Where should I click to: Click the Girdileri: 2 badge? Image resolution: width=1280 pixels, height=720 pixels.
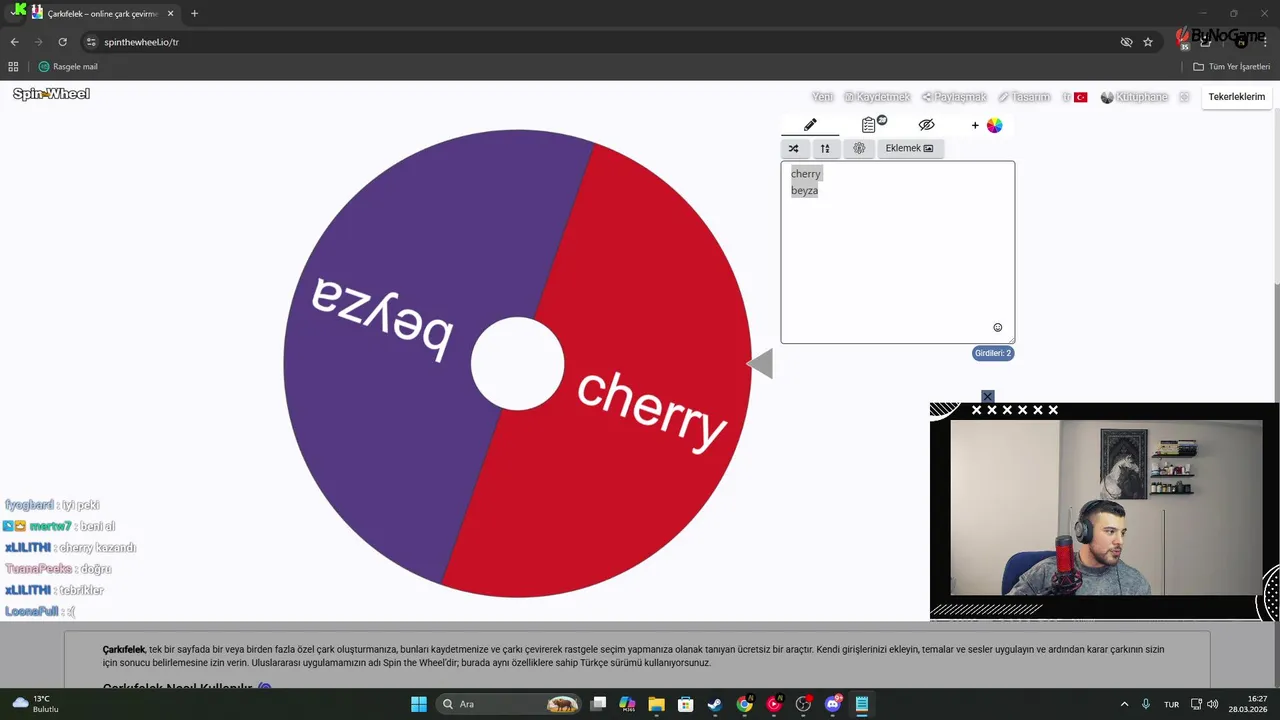point(993,353)
